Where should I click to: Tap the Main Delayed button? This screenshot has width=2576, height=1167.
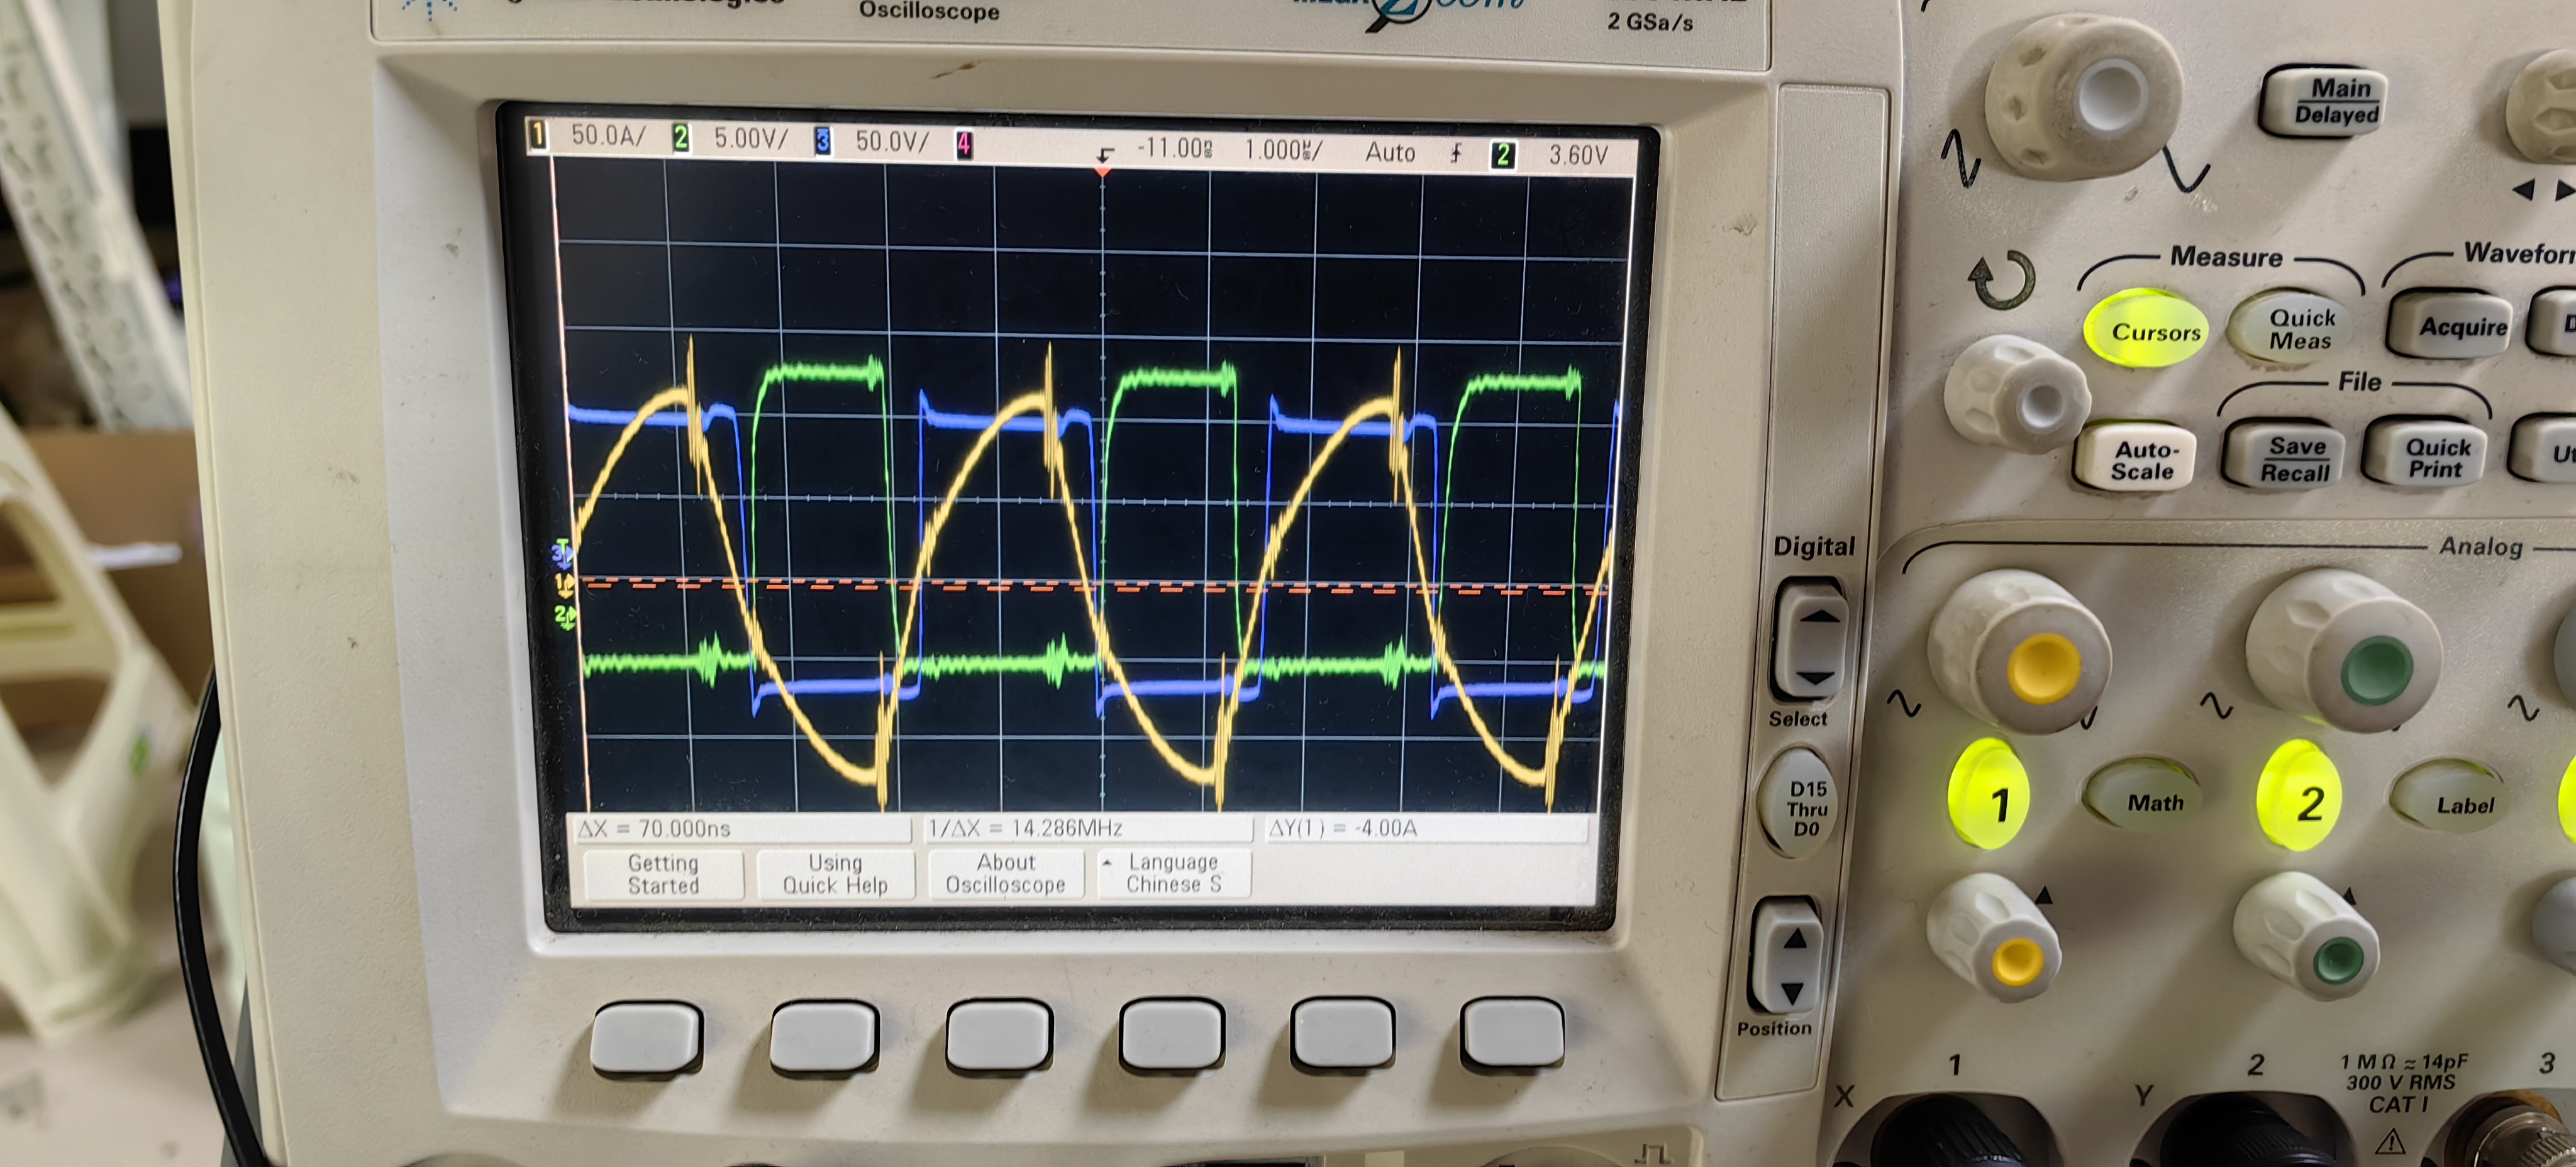click(x=2334, y=101)
